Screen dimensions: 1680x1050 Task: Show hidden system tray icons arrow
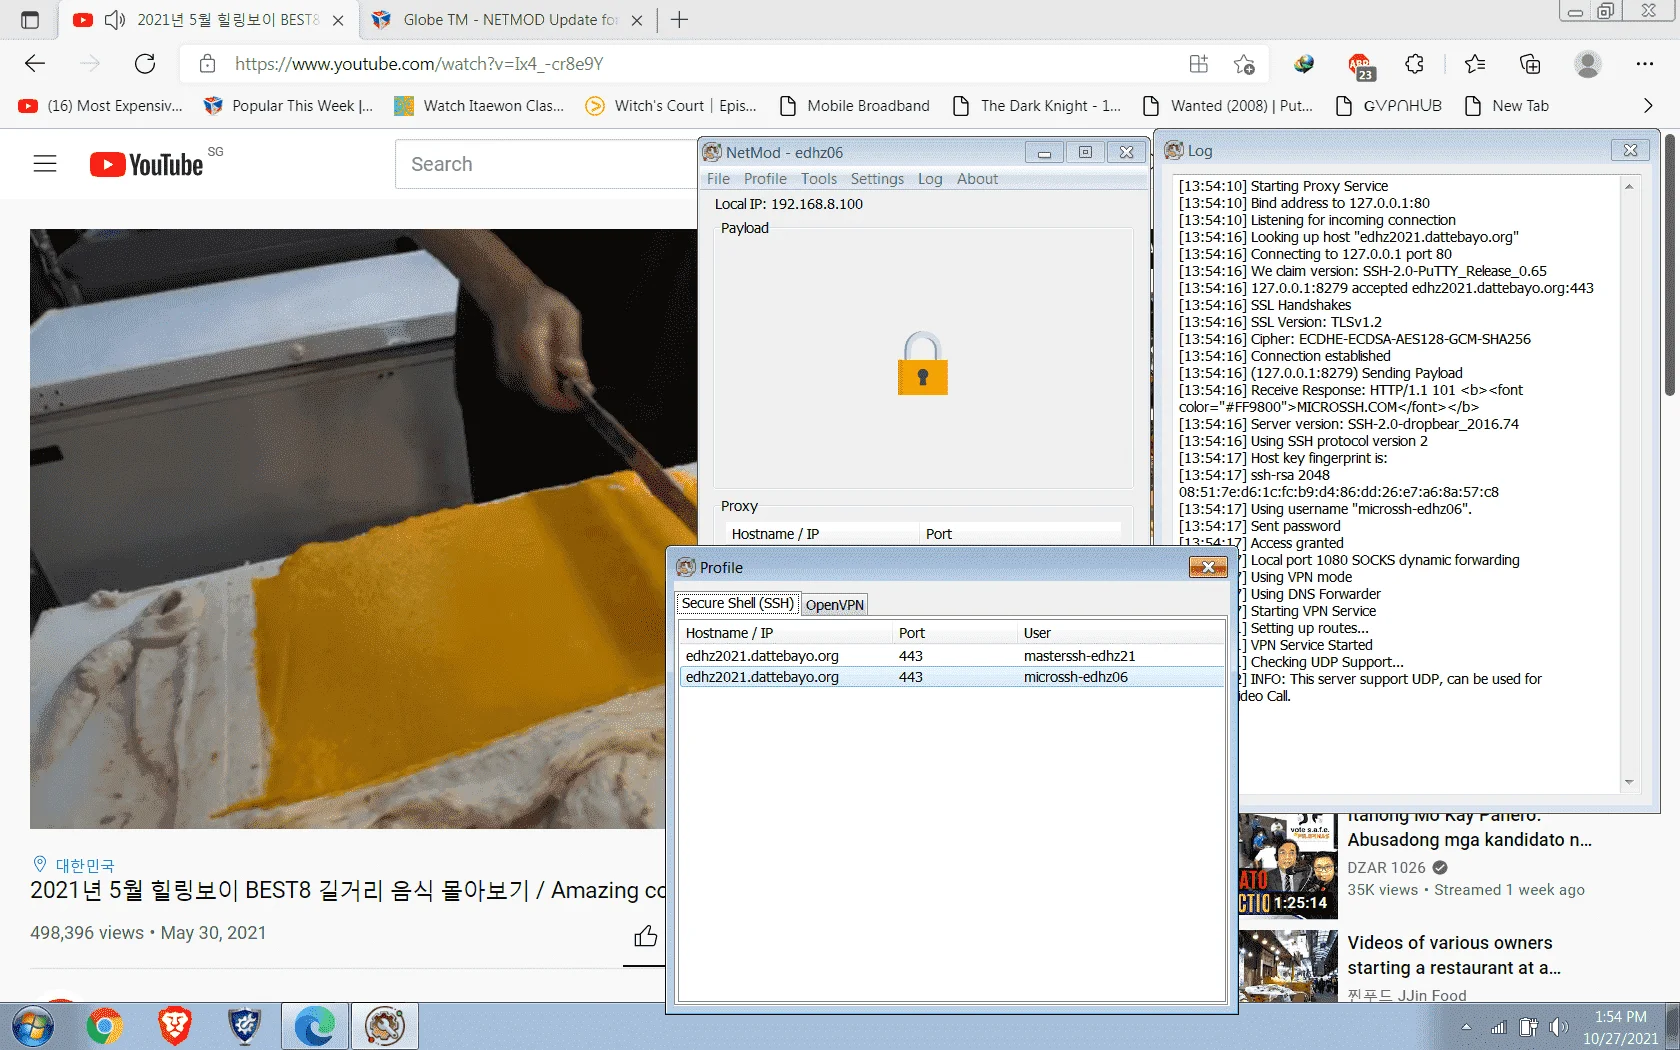pos(1466,1027)
